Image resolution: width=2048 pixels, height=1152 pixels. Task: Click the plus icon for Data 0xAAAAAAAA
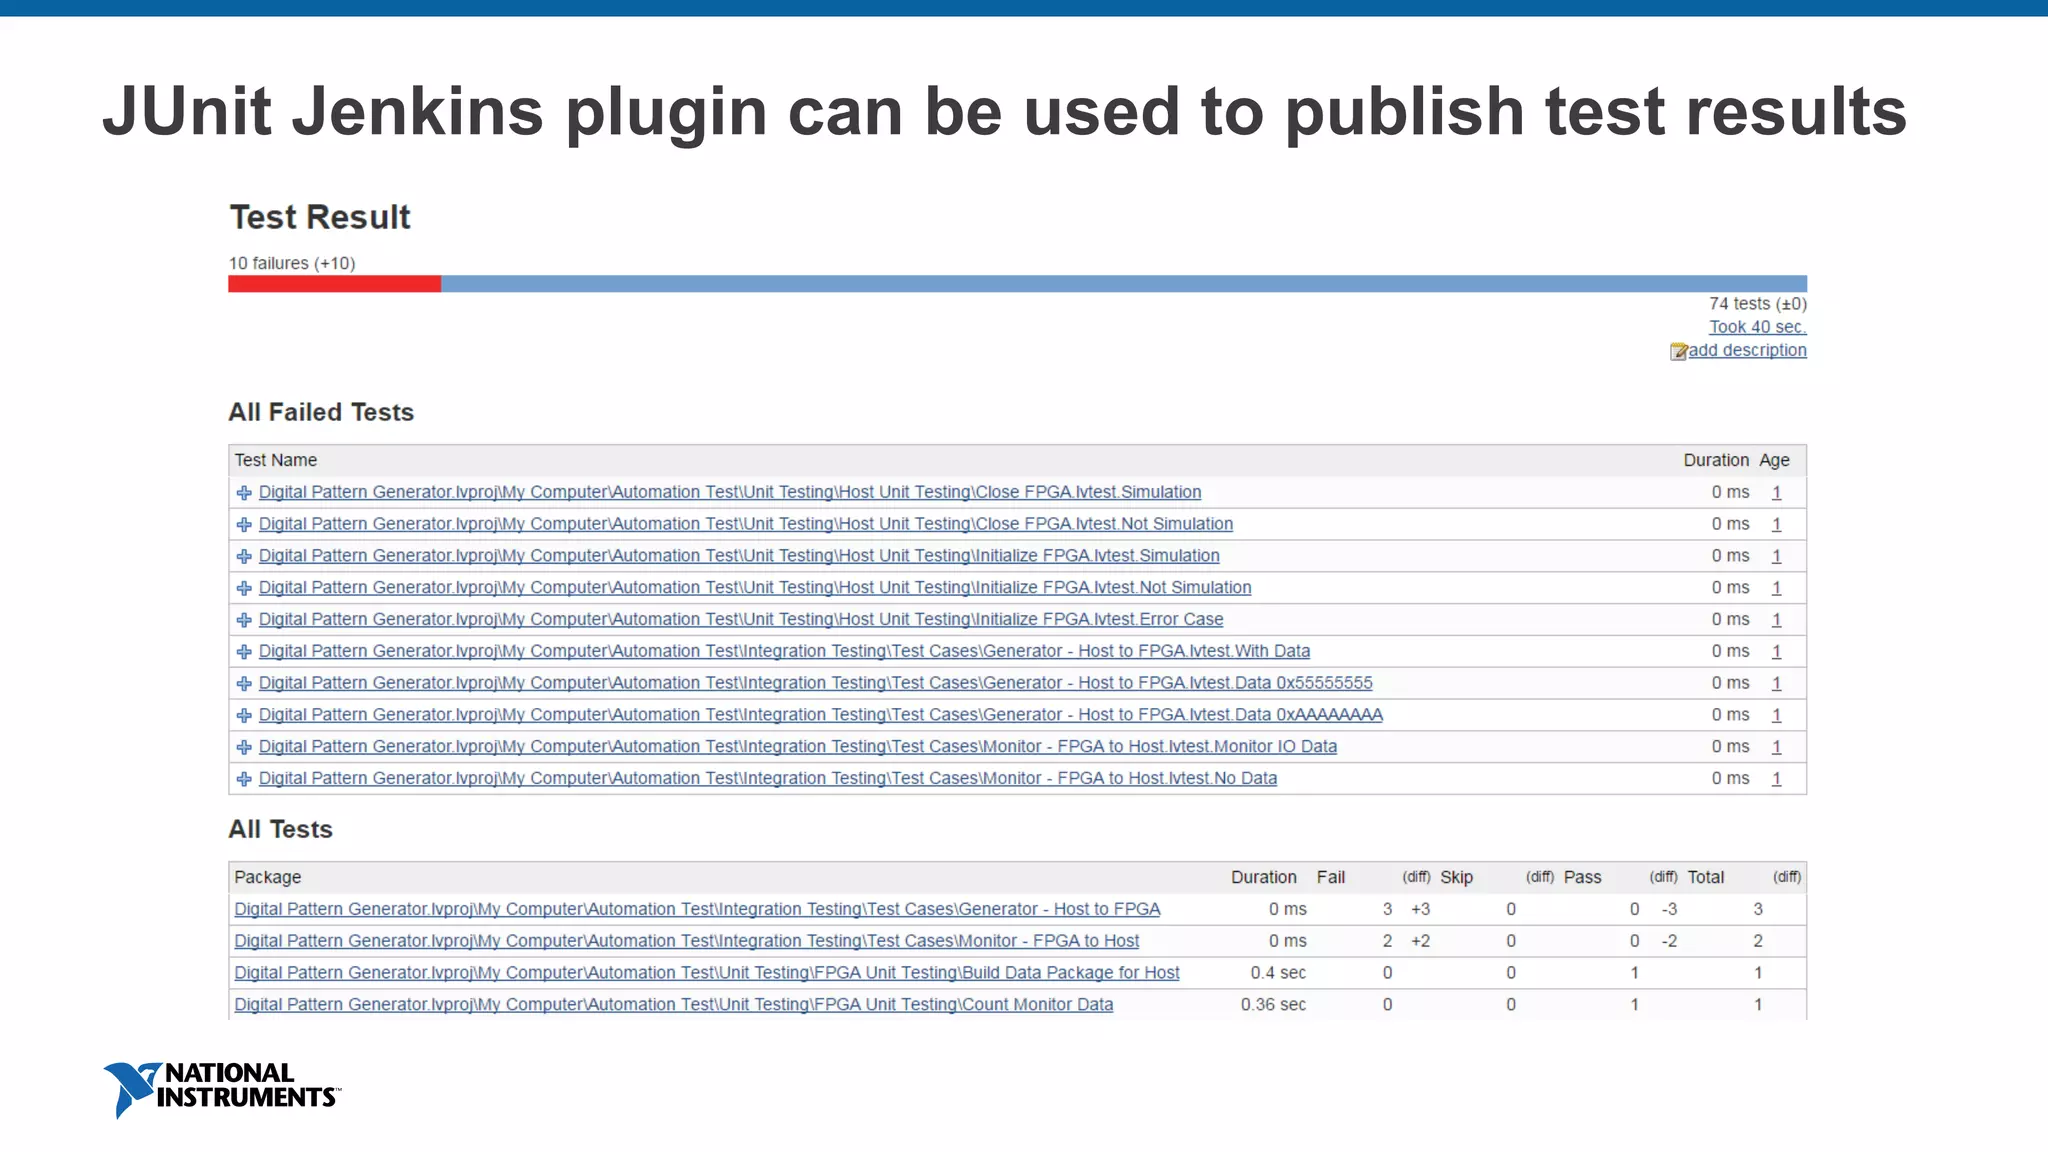[244, 716]
